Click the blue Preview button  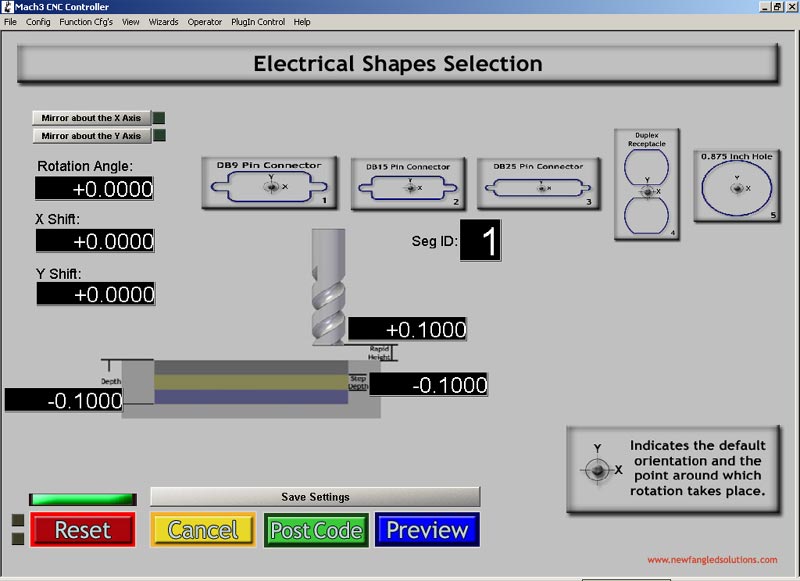tap(428, 530)
